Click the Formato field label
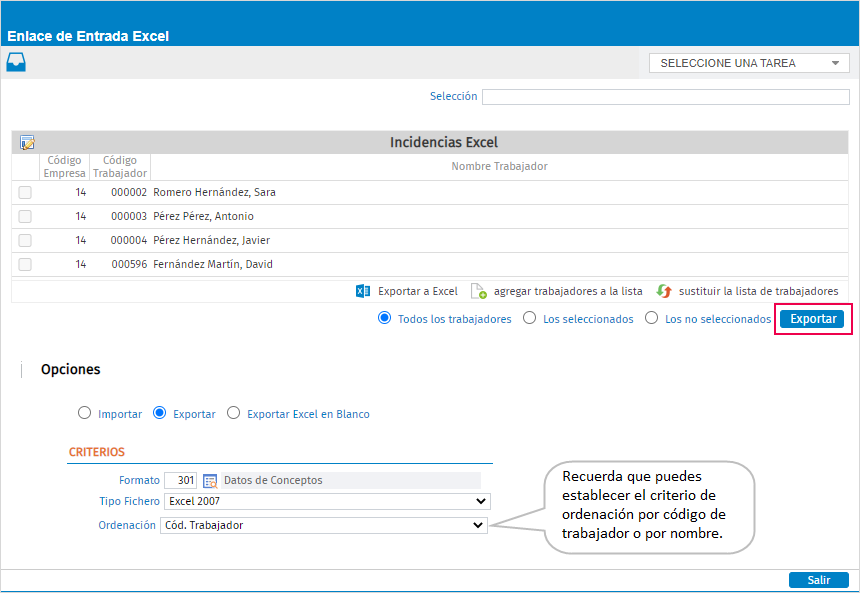Image resolution: width=860 pixels, height=593 pixels. pyautogui.click(x=139, y=481)
